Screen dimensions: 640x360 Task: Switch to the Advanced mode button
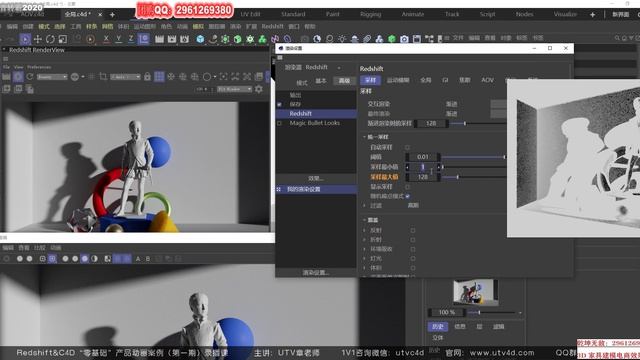coord(344,81)
